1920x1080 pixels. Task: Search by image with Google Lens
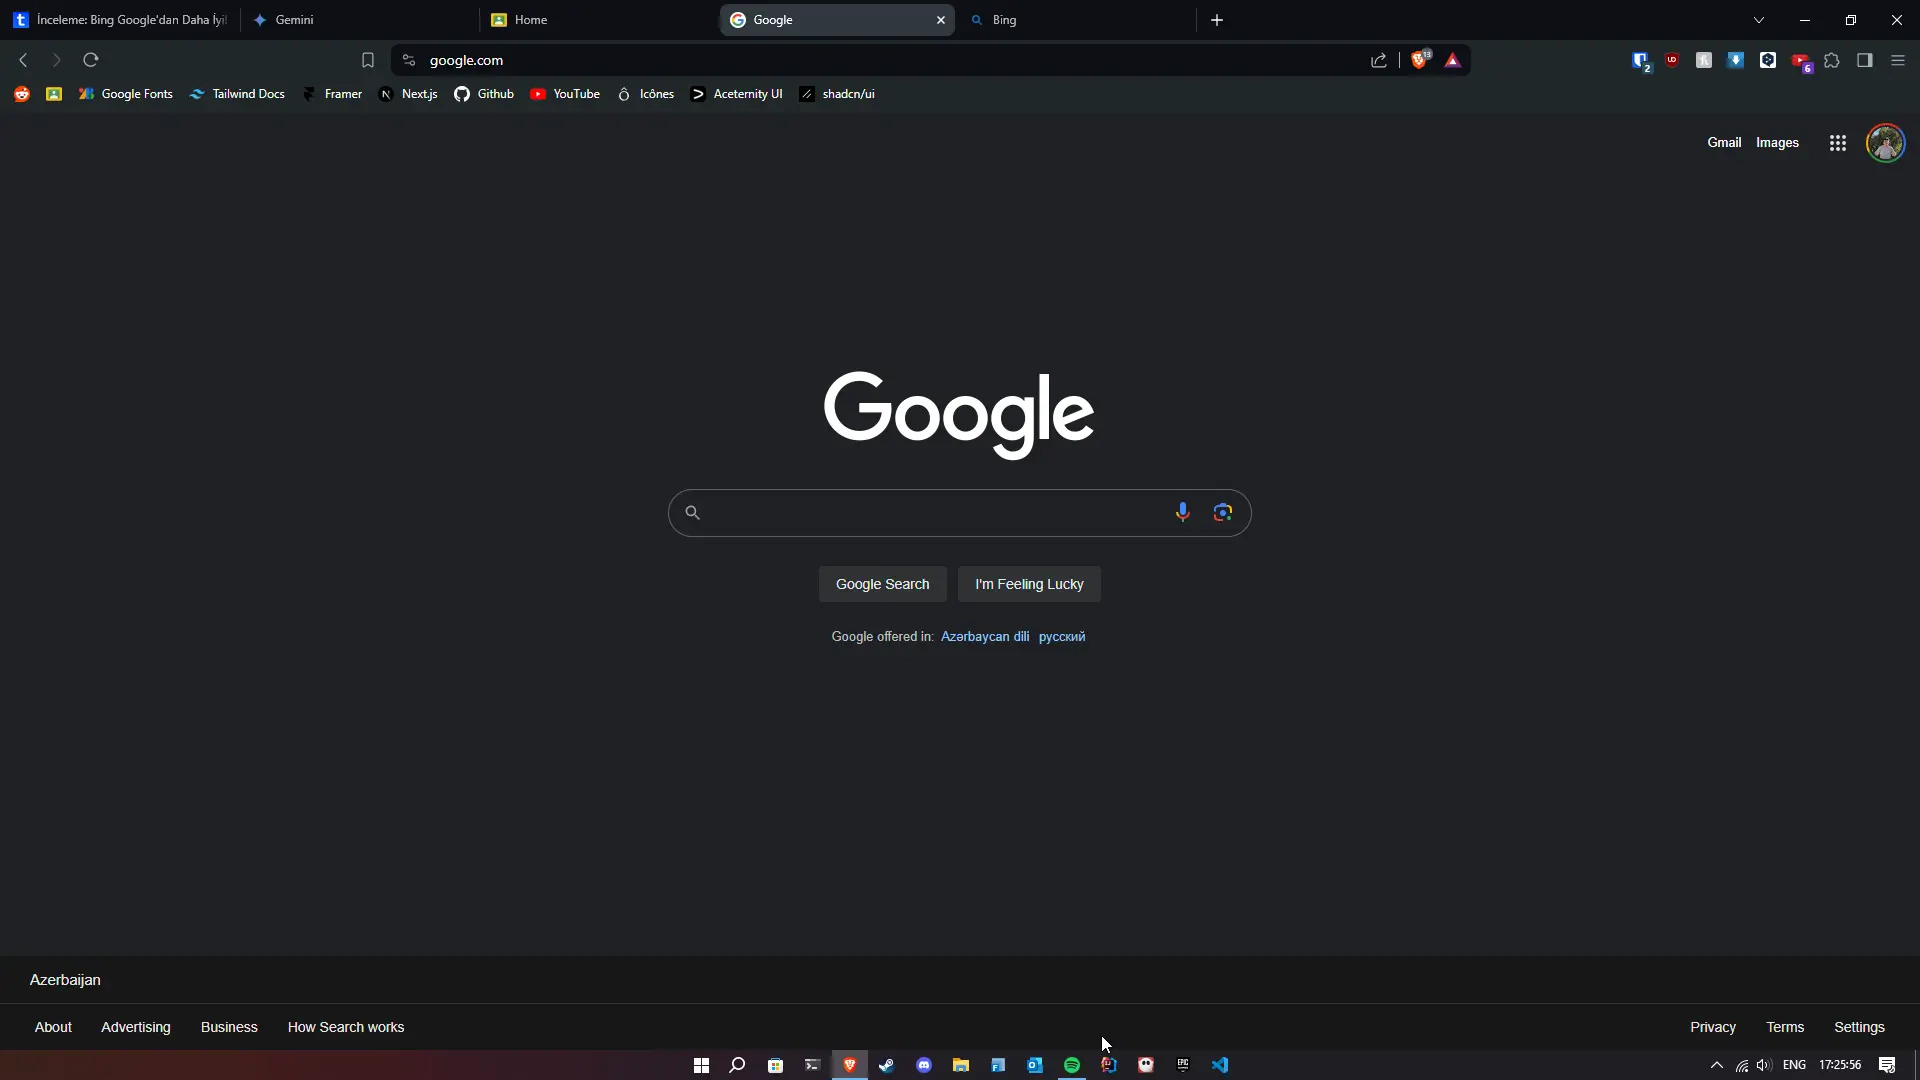(x=1223, y=512)
